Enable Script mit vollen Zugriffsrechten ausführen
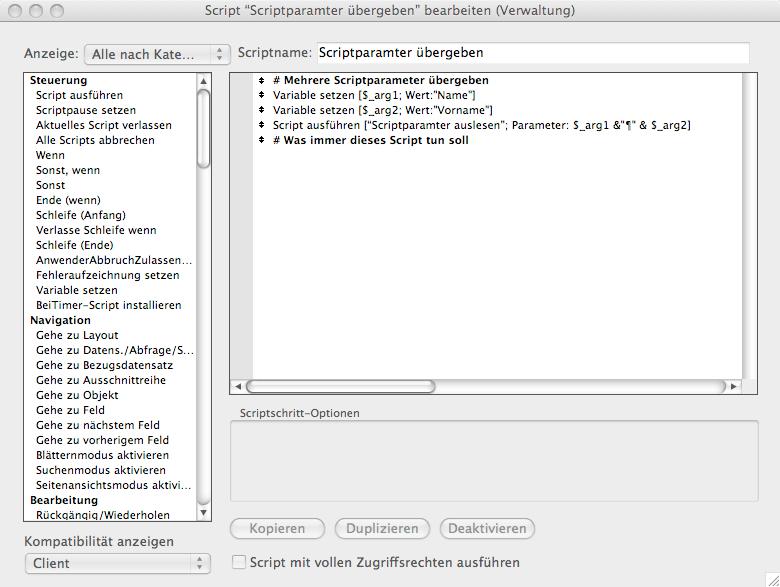This screenshot has width=780, height=587. click(x=239, y=563)
